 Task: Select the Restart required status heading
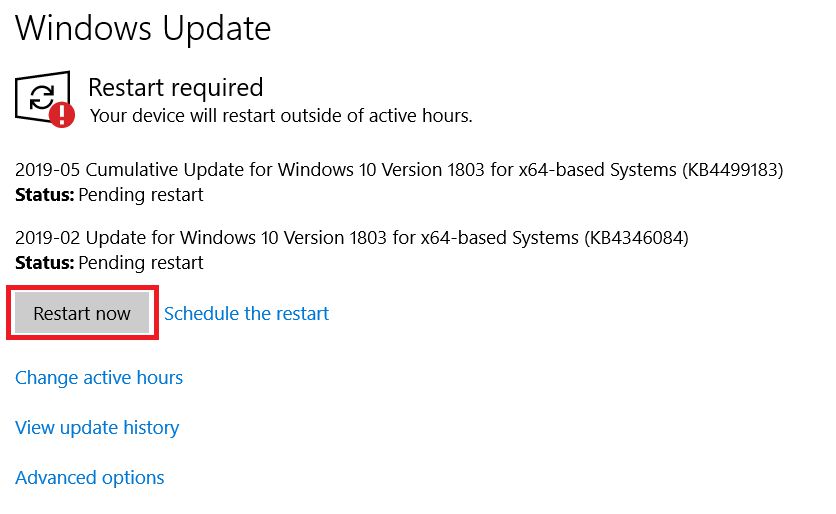tap(175, 87)
